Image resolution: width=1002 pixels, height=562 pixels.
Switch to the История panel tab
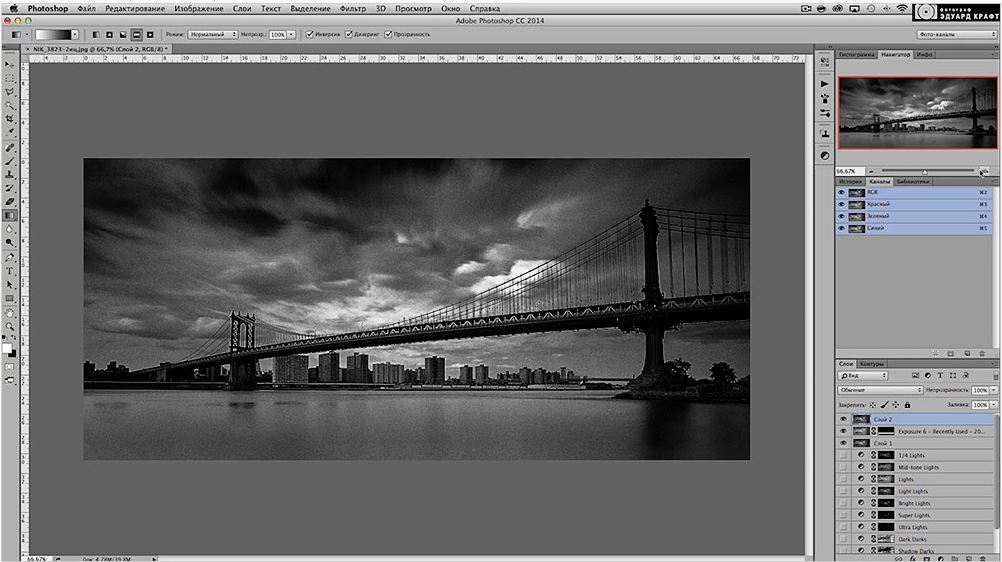coord(849,182)
